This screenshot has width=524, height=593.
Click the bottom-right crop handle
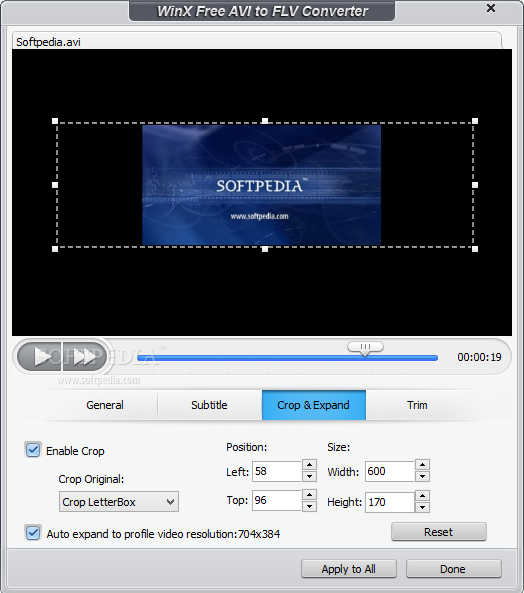(x=475, y=249)
